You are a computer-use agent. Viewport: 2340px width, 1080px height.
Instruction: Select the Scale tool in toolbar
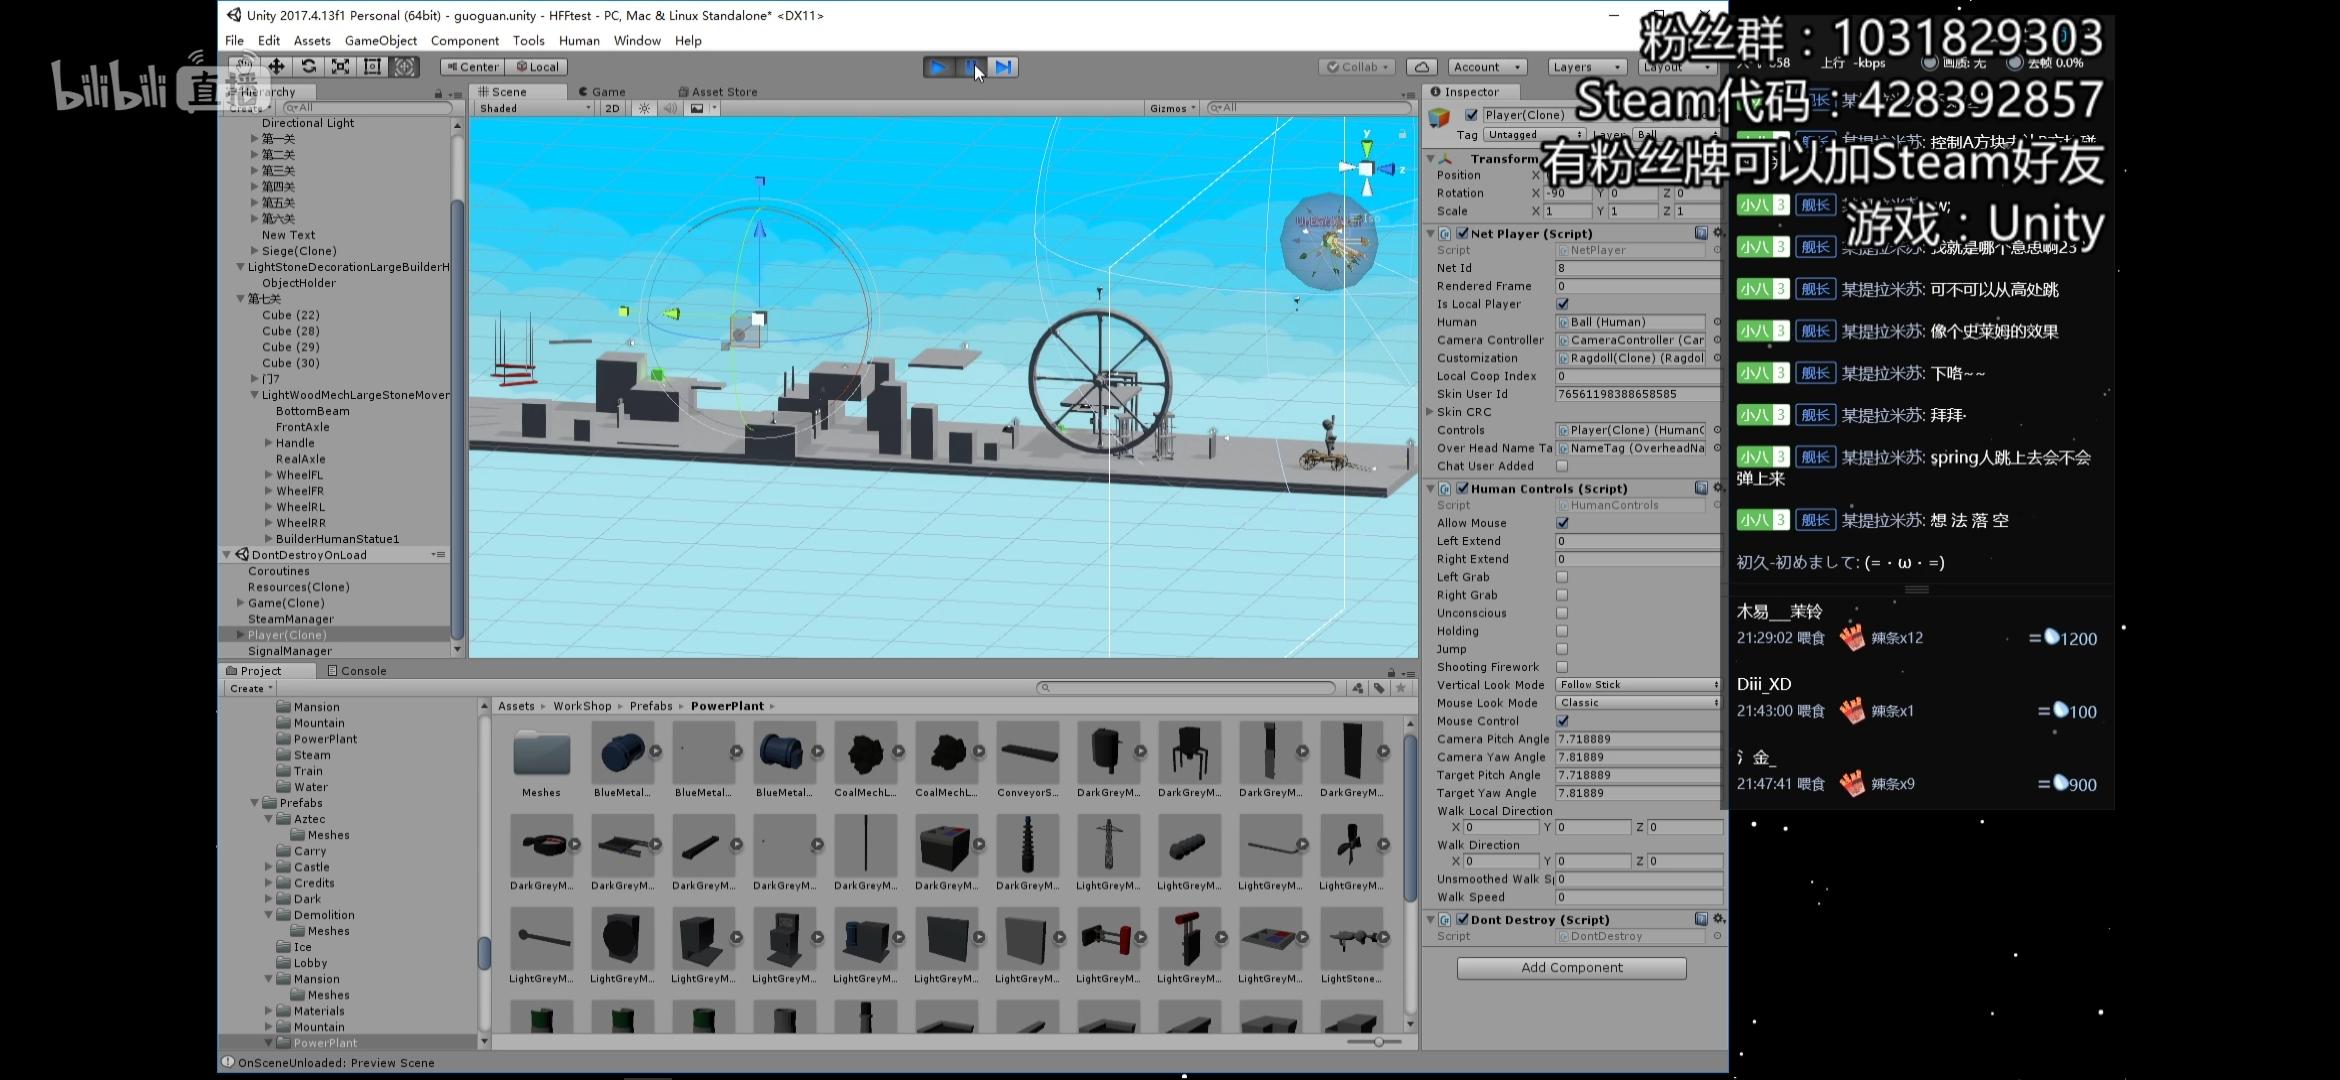click(341, 66)
